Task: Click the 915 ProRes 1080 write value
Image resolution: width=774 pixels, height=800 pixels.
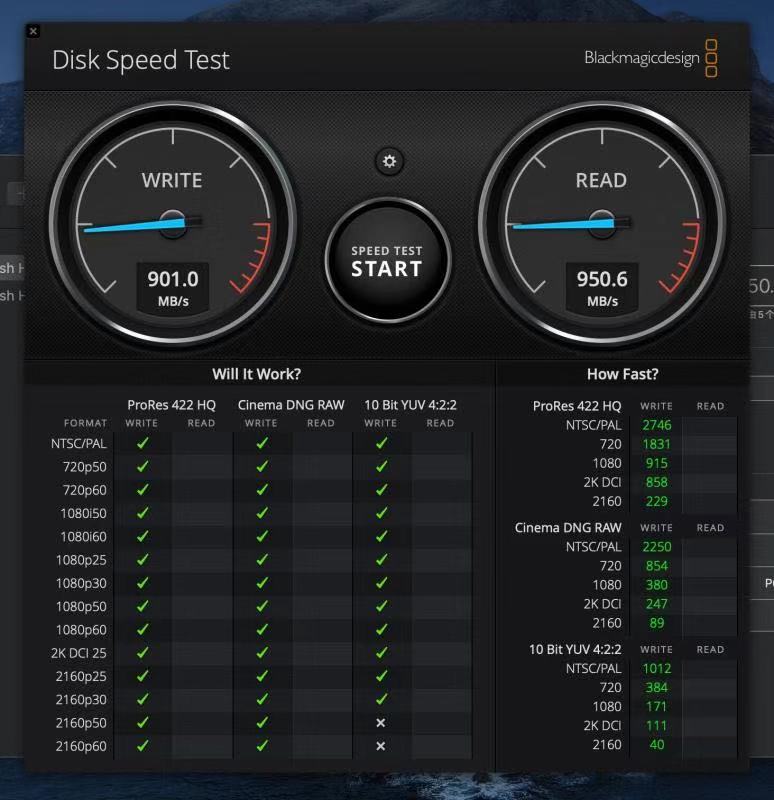Action: point(657,463)
